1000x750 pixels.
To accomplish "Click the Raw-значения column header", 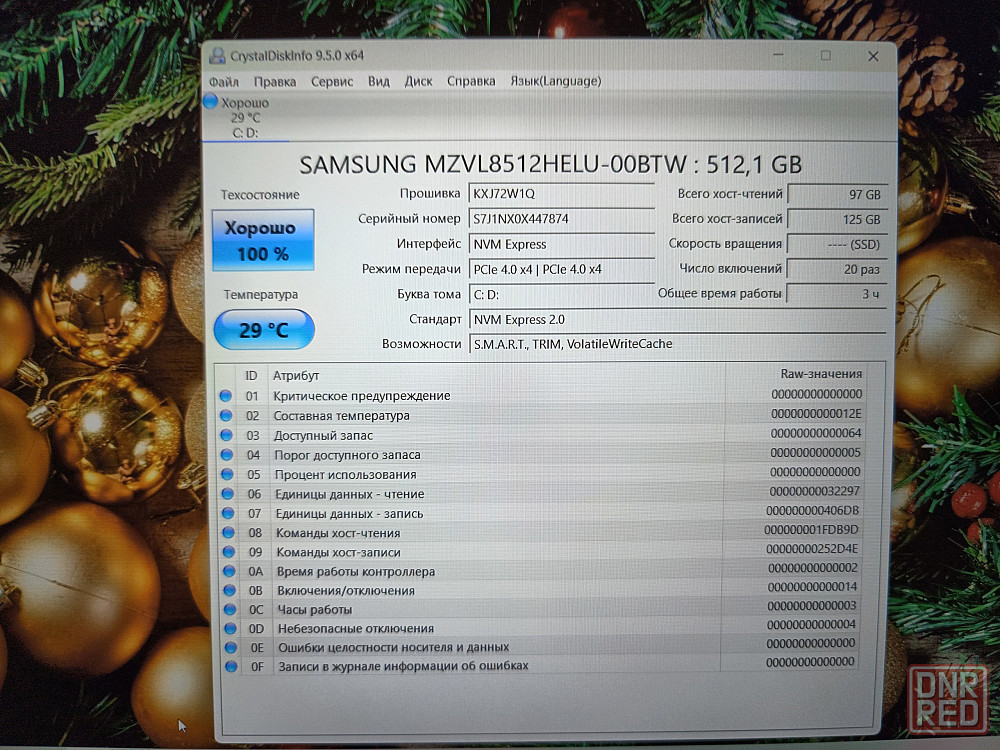I will tap(821, 374).
